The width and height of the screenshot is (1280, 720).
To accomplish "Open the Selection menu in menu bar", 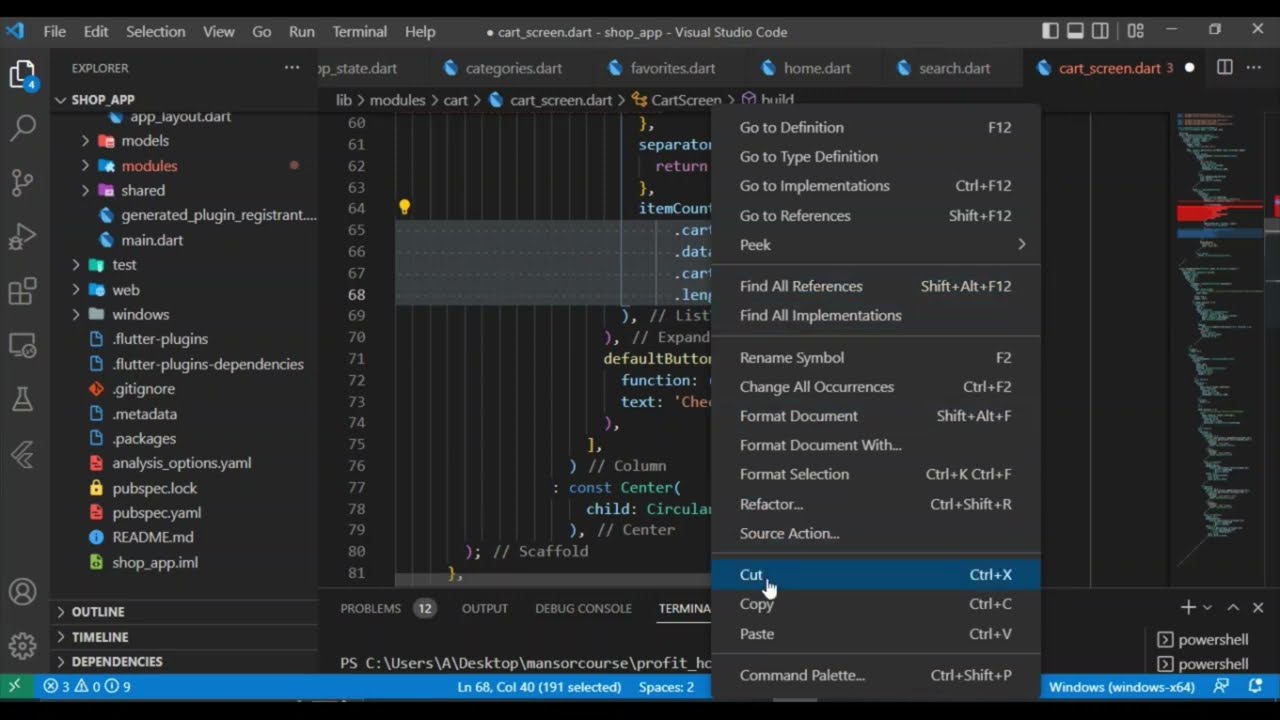I will pos(155,31).
